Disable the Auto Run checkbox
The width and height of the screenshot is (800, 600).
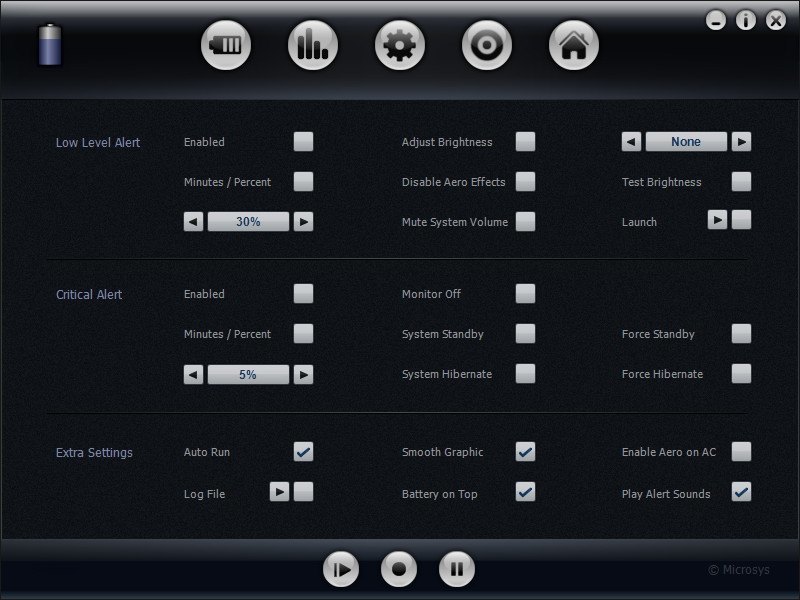(303, 452)
